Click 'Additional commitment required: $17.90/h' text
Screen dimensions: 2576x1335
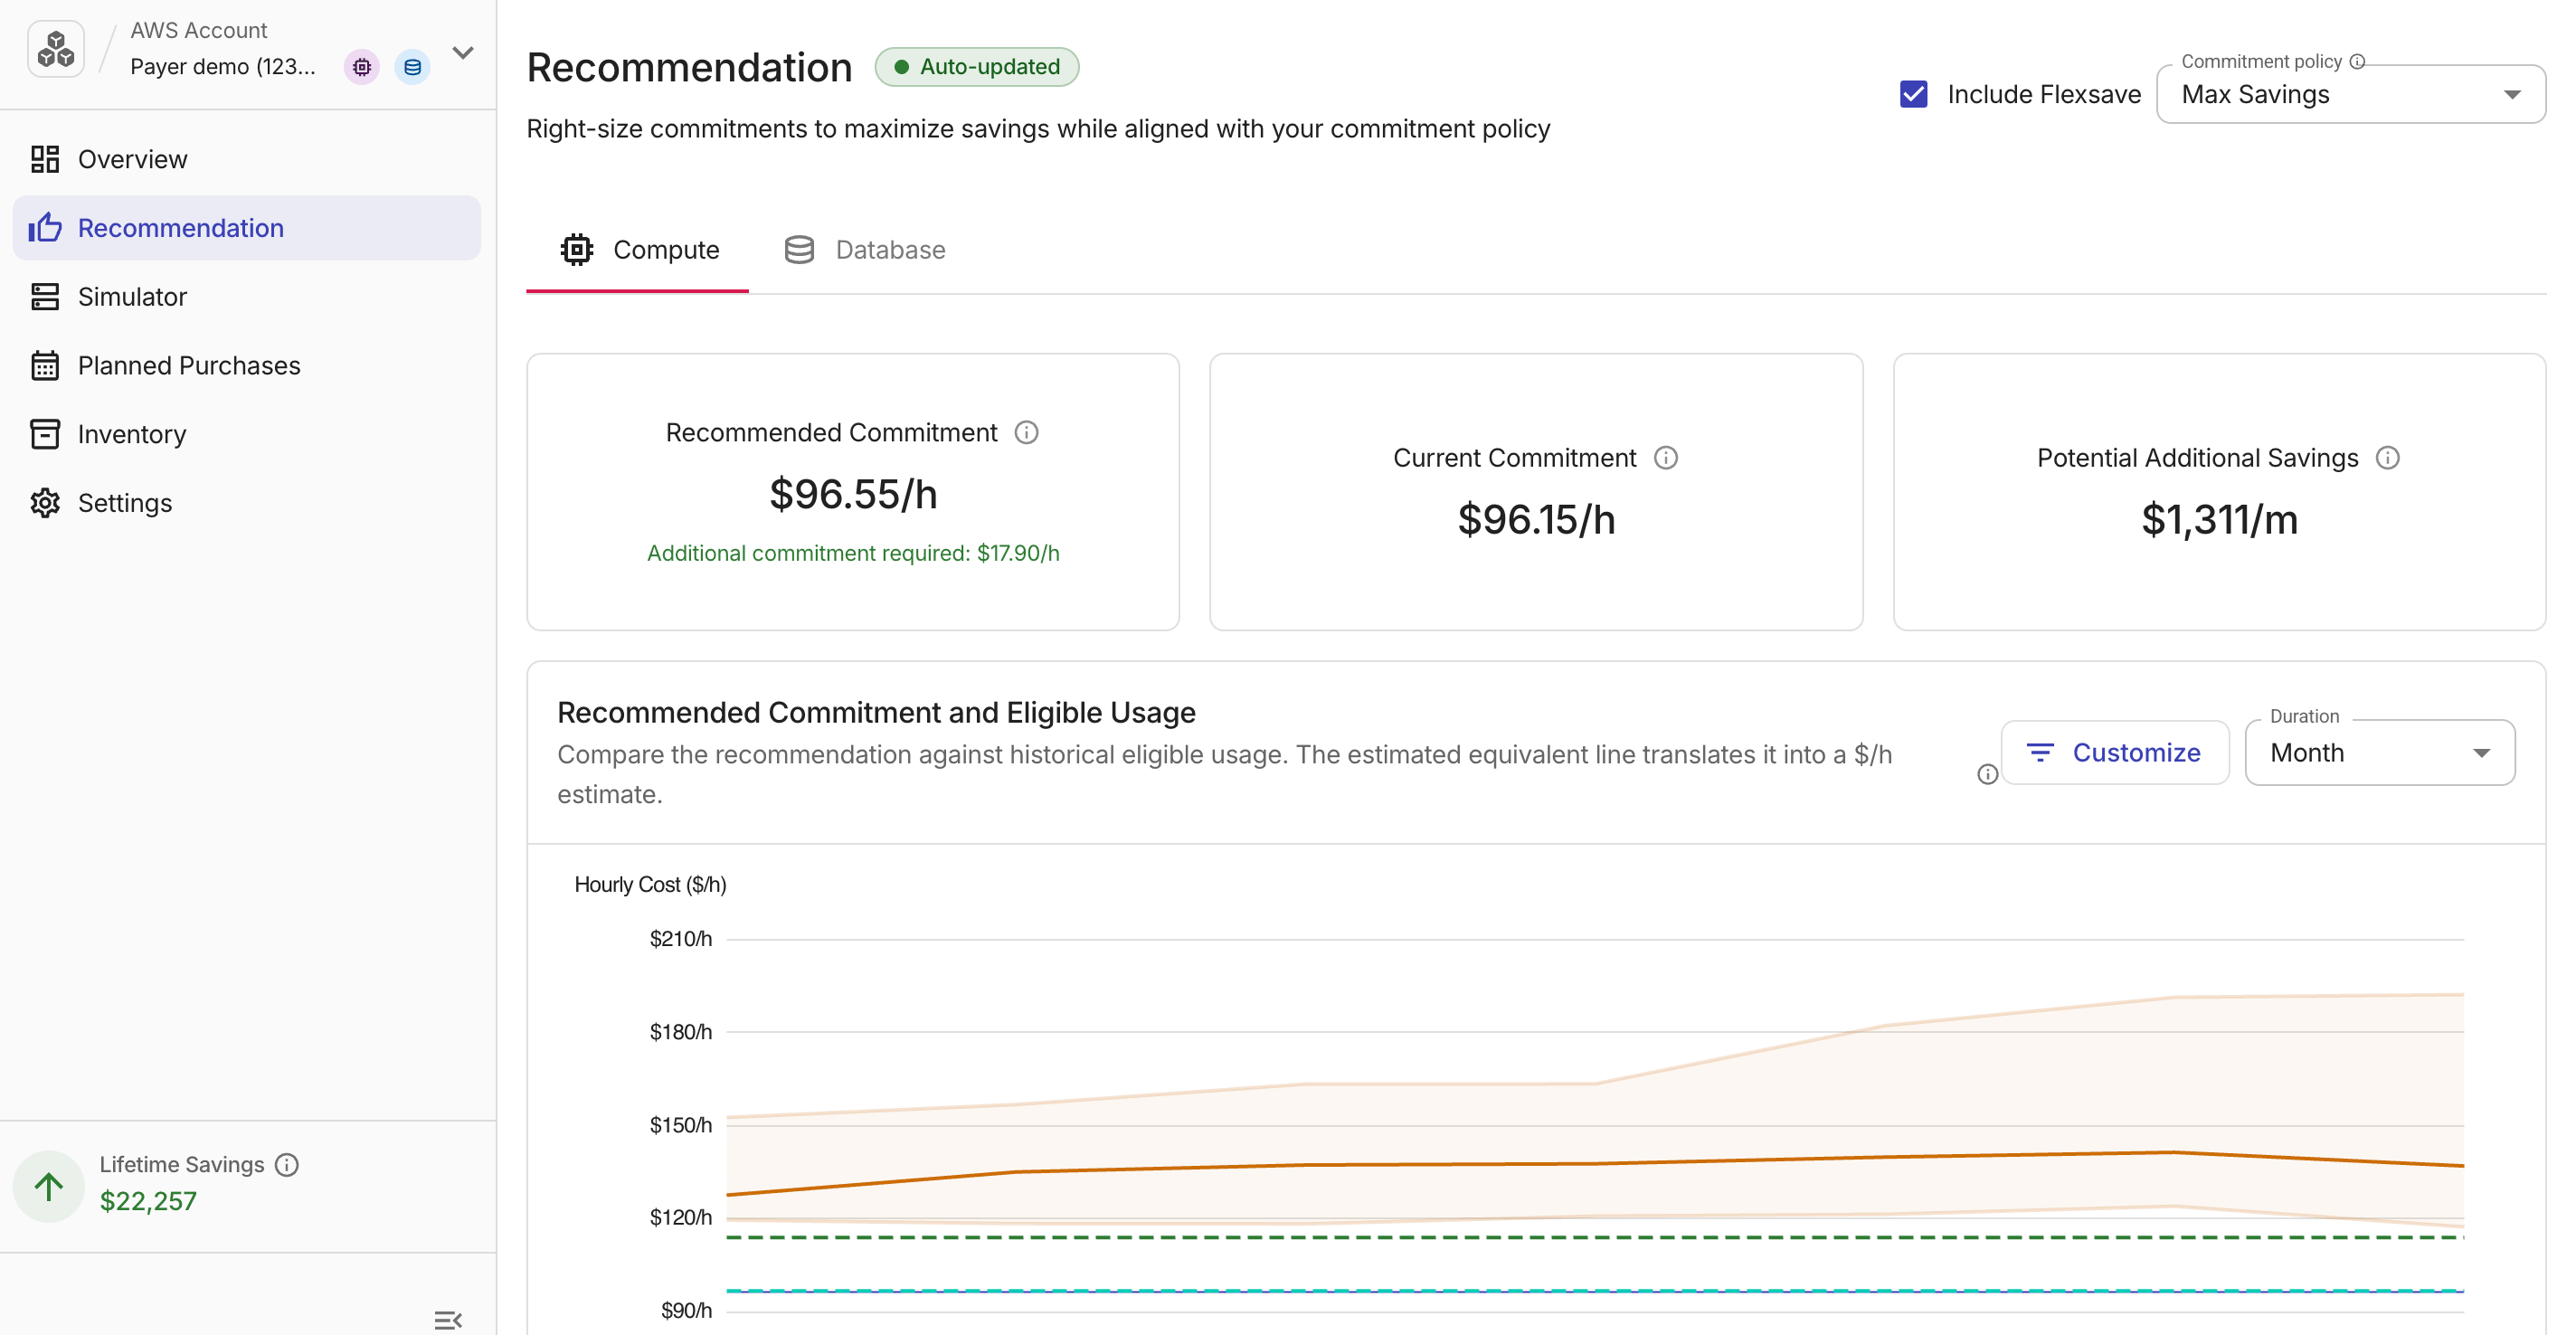click(x=853, y=553)
